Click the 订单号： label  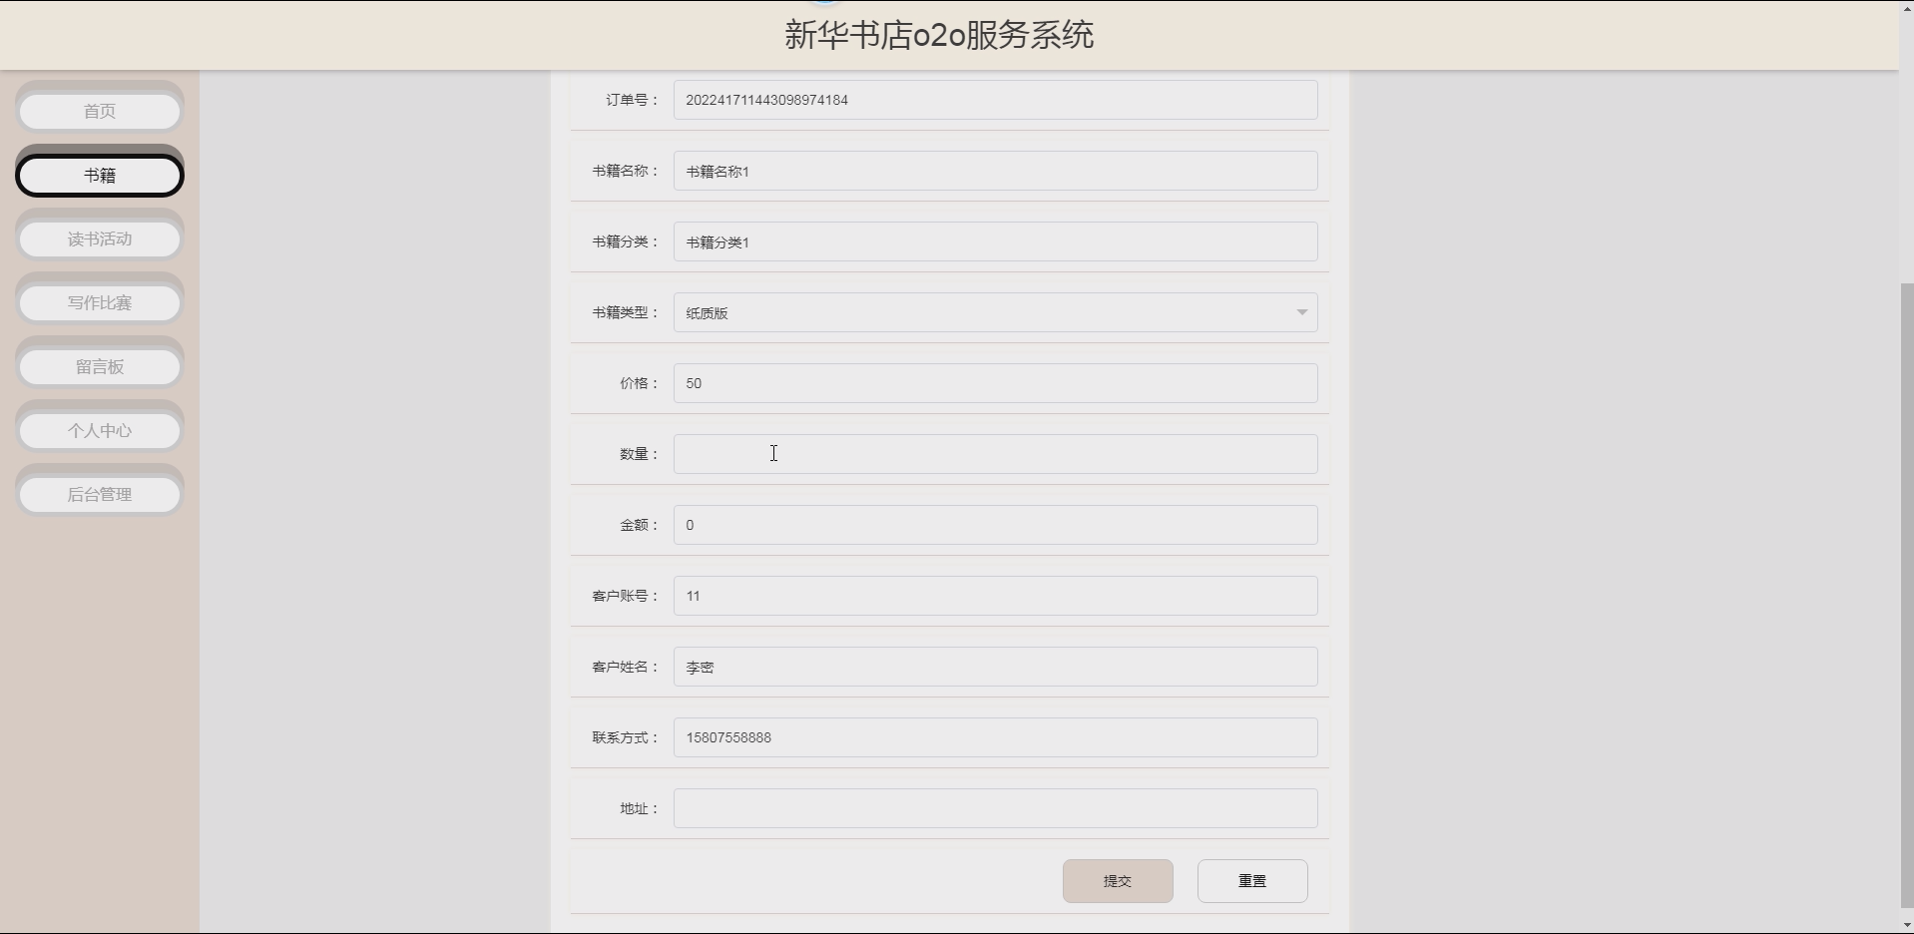point(633,100)
